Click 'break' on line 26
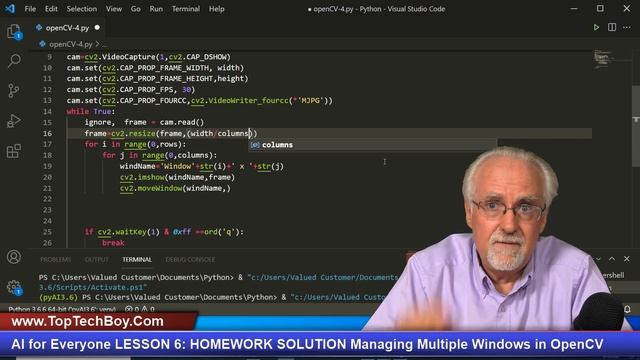 [x=113, y=243]
